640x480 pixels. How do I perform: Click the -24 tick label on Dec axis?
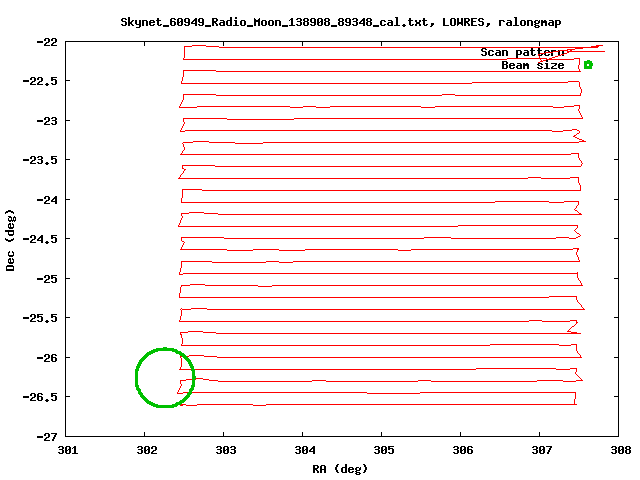46,200
